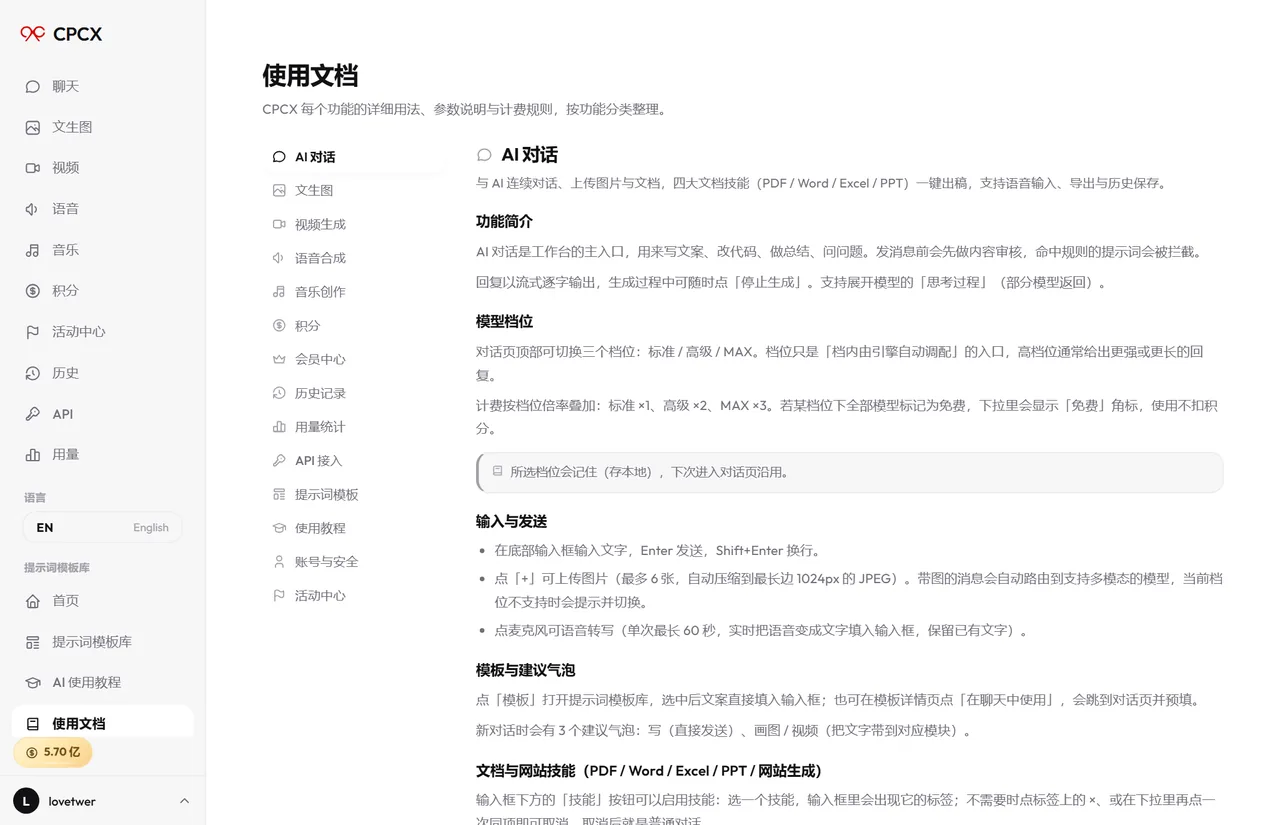
Task: Open the 聊天 chat page from sidebar
Action: [x=102, y=86]
